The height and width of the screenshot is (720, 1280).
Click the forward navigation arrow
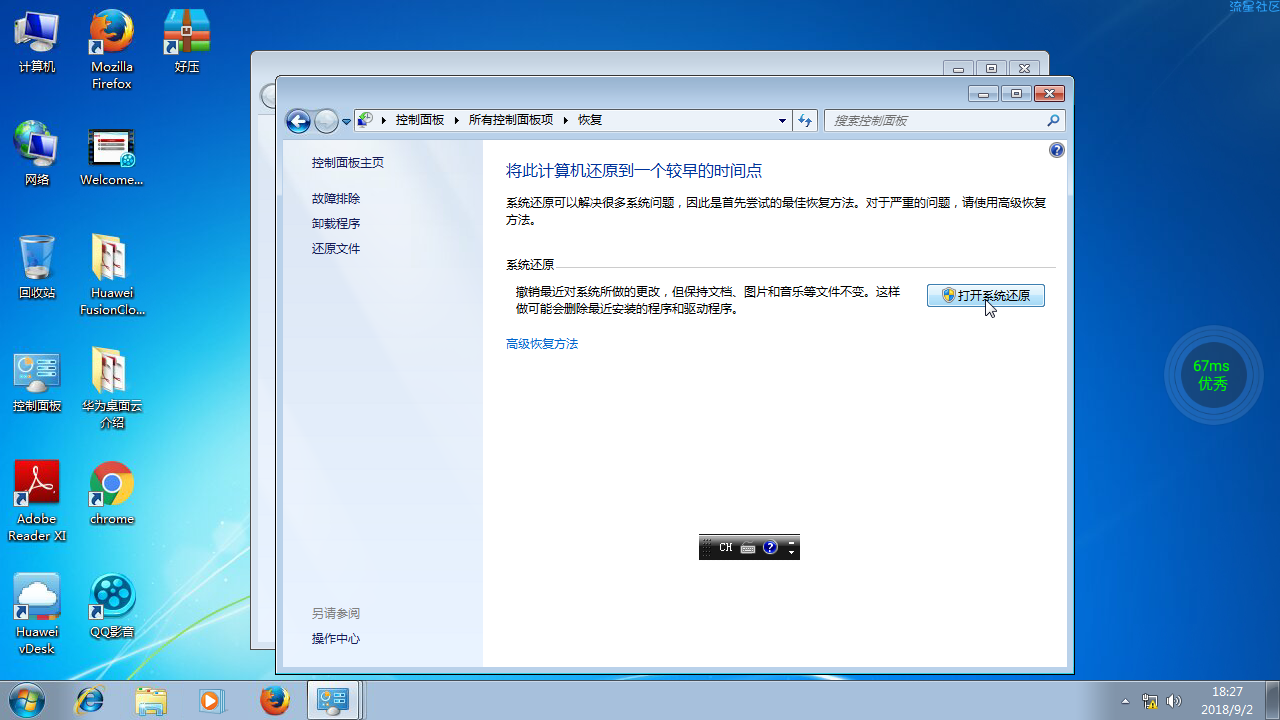(326, 121)
